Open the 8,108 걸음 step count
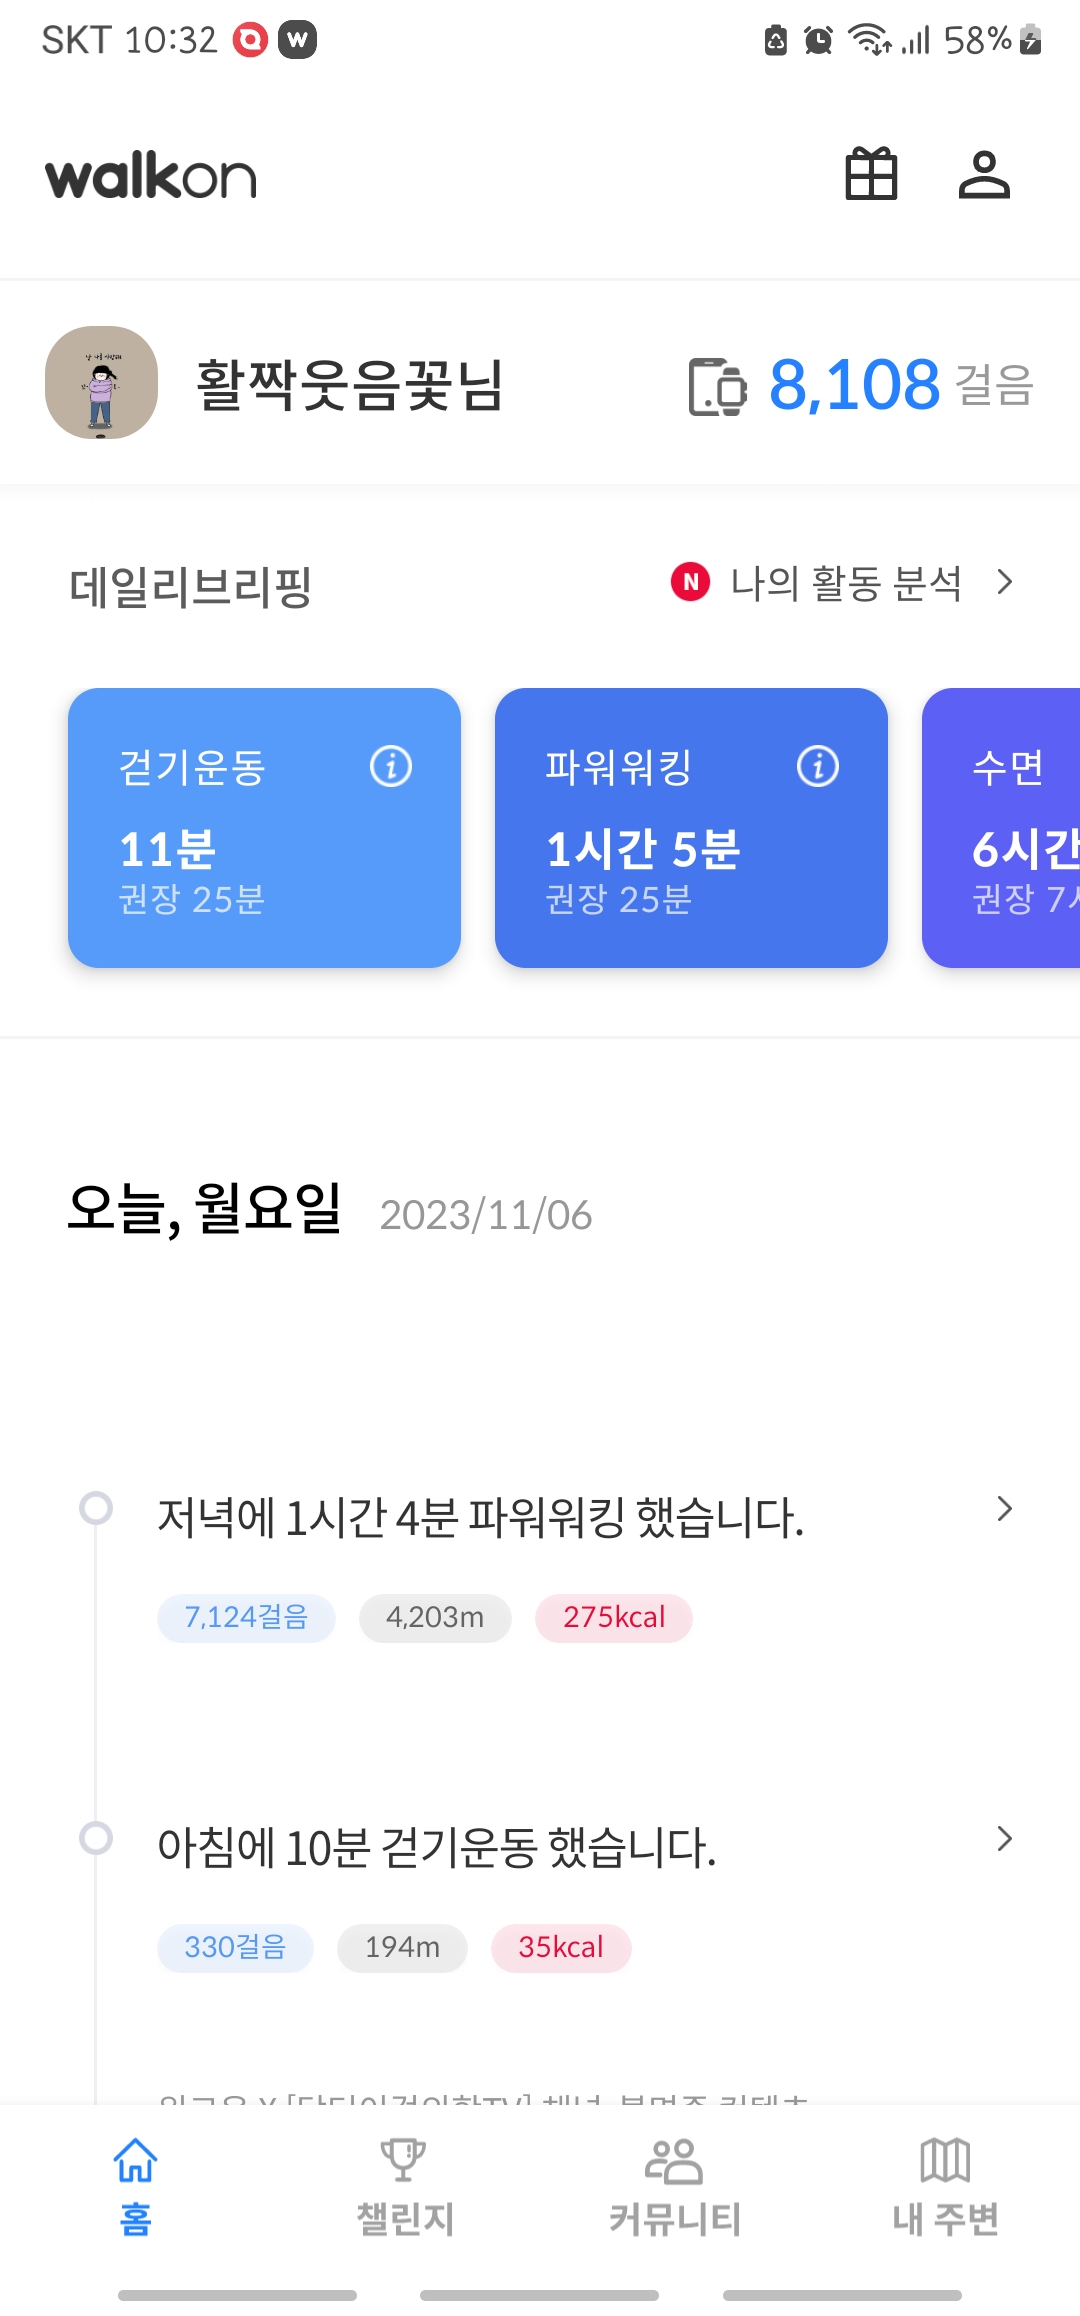The height and width of the screenshot is (2316, 1080). [x=854, y=385]
